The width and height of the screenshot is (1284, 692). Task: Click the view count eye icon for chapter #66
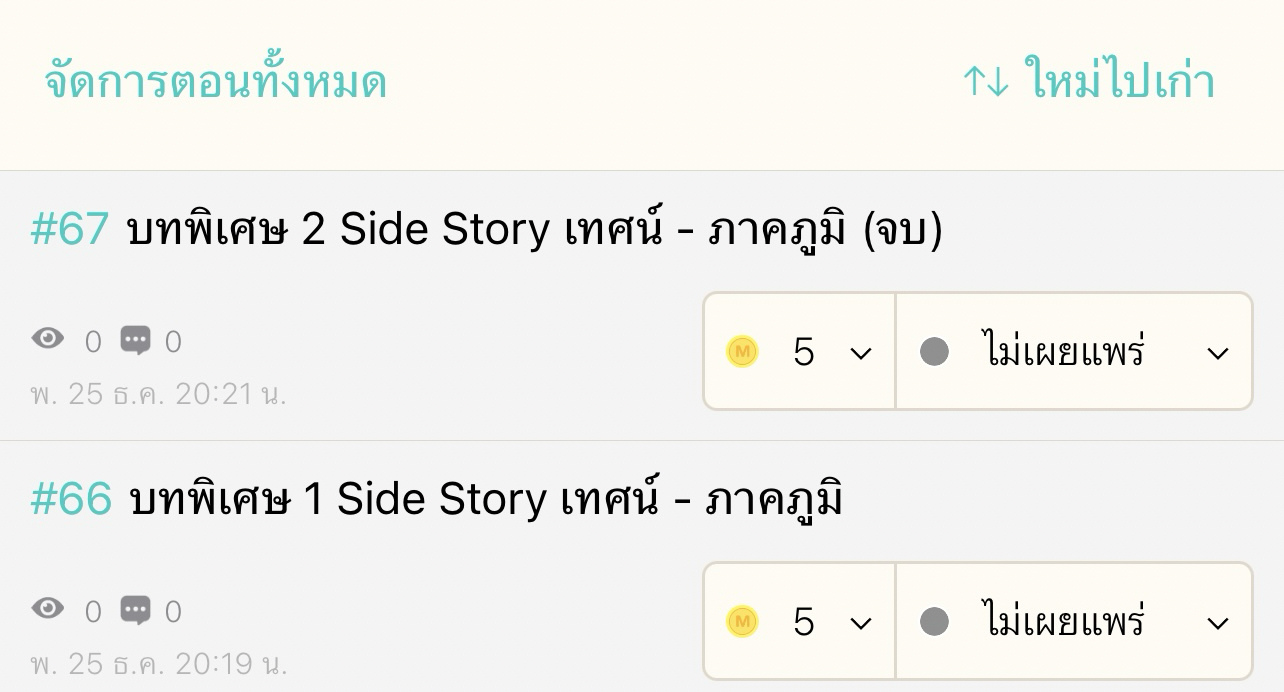pos(48,609)
